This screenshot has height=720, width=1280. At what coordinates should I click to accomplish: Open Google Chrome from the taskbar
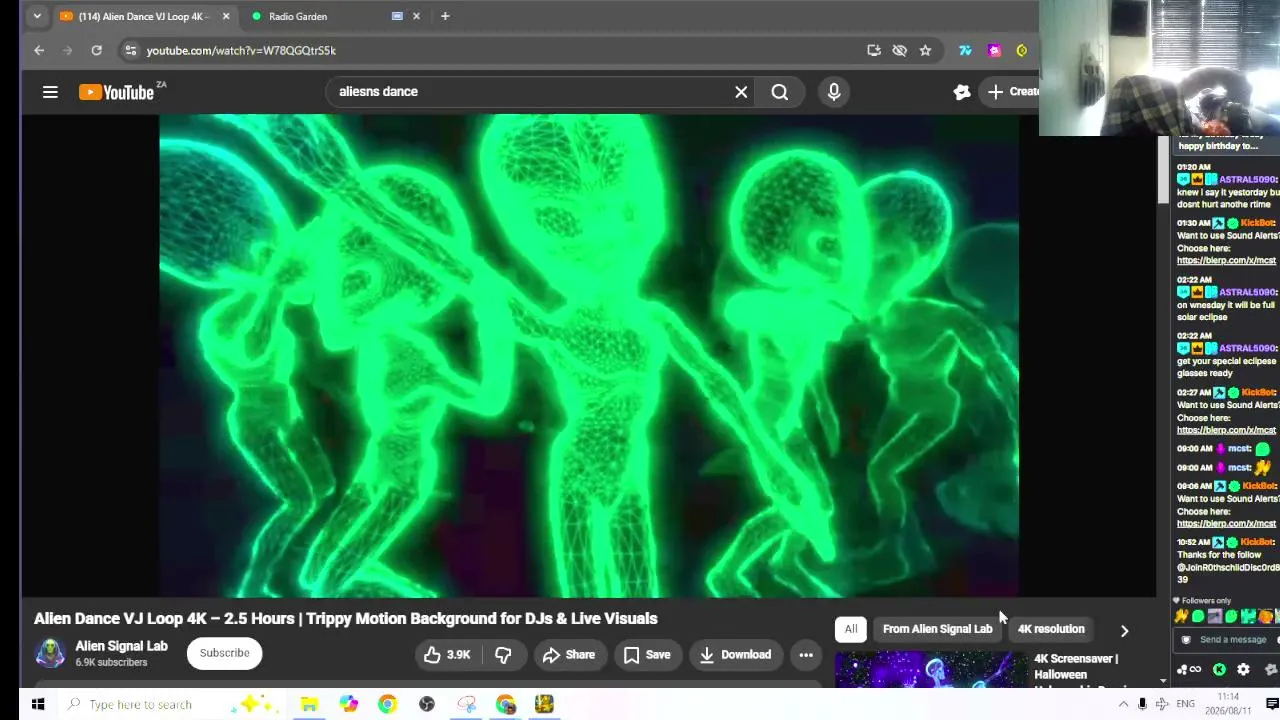click(x=387, y=704)
